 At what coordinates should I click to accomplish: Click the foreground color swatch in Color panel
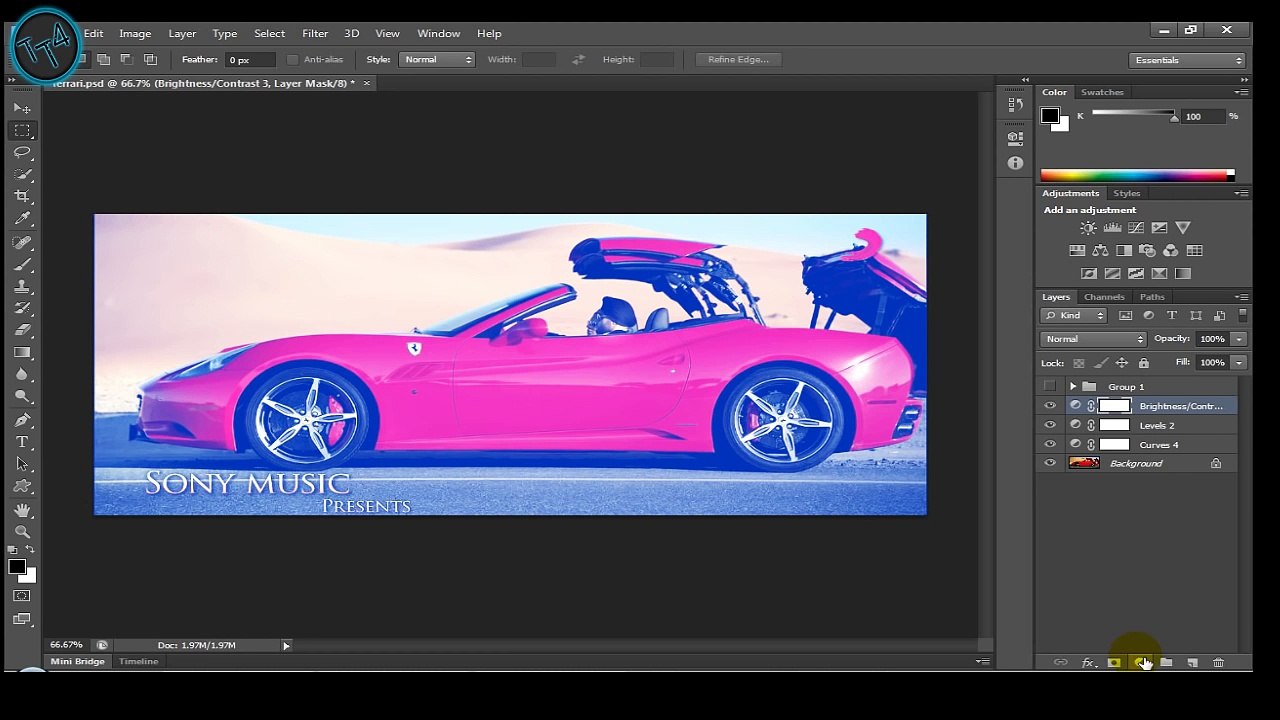[1049, 116]
